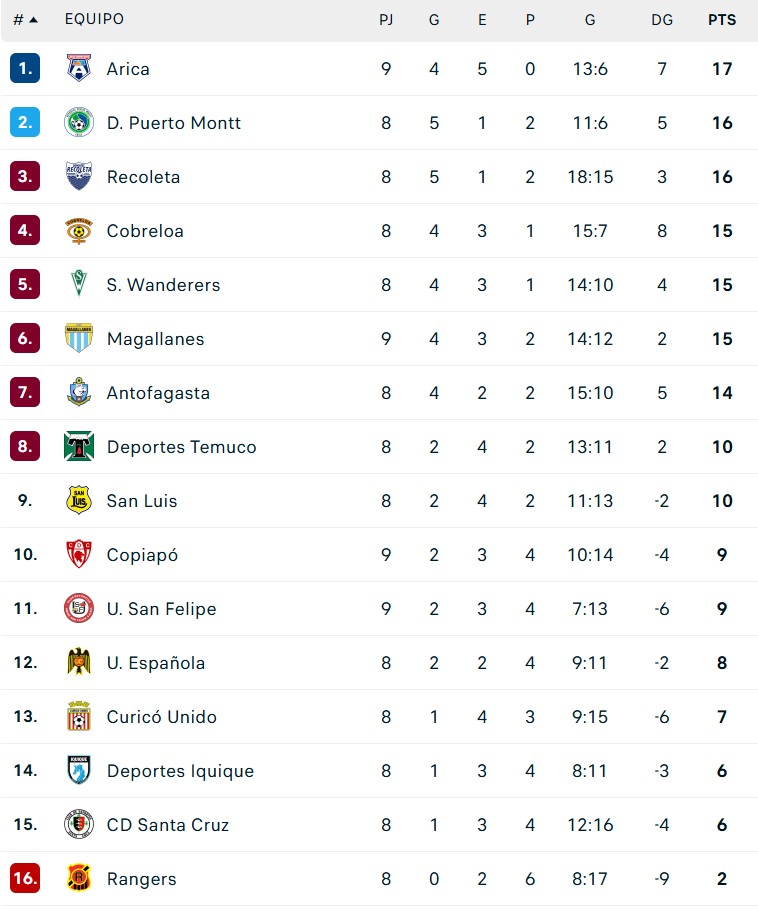Click the Curicó Unido crest icon
Viewport: 758px width, 910px height.
(x=78, y=717)
